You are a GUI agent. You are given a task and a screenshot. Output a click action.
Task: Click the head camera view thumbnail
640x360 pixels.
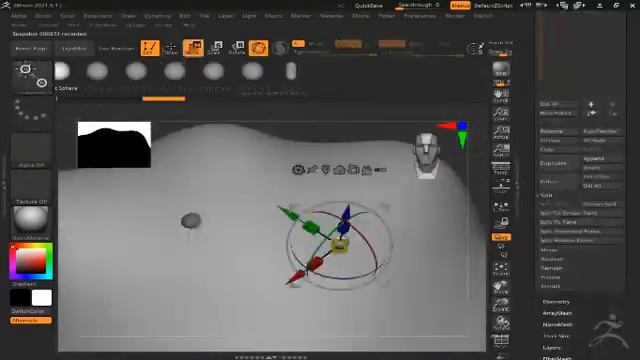point(427,155)
